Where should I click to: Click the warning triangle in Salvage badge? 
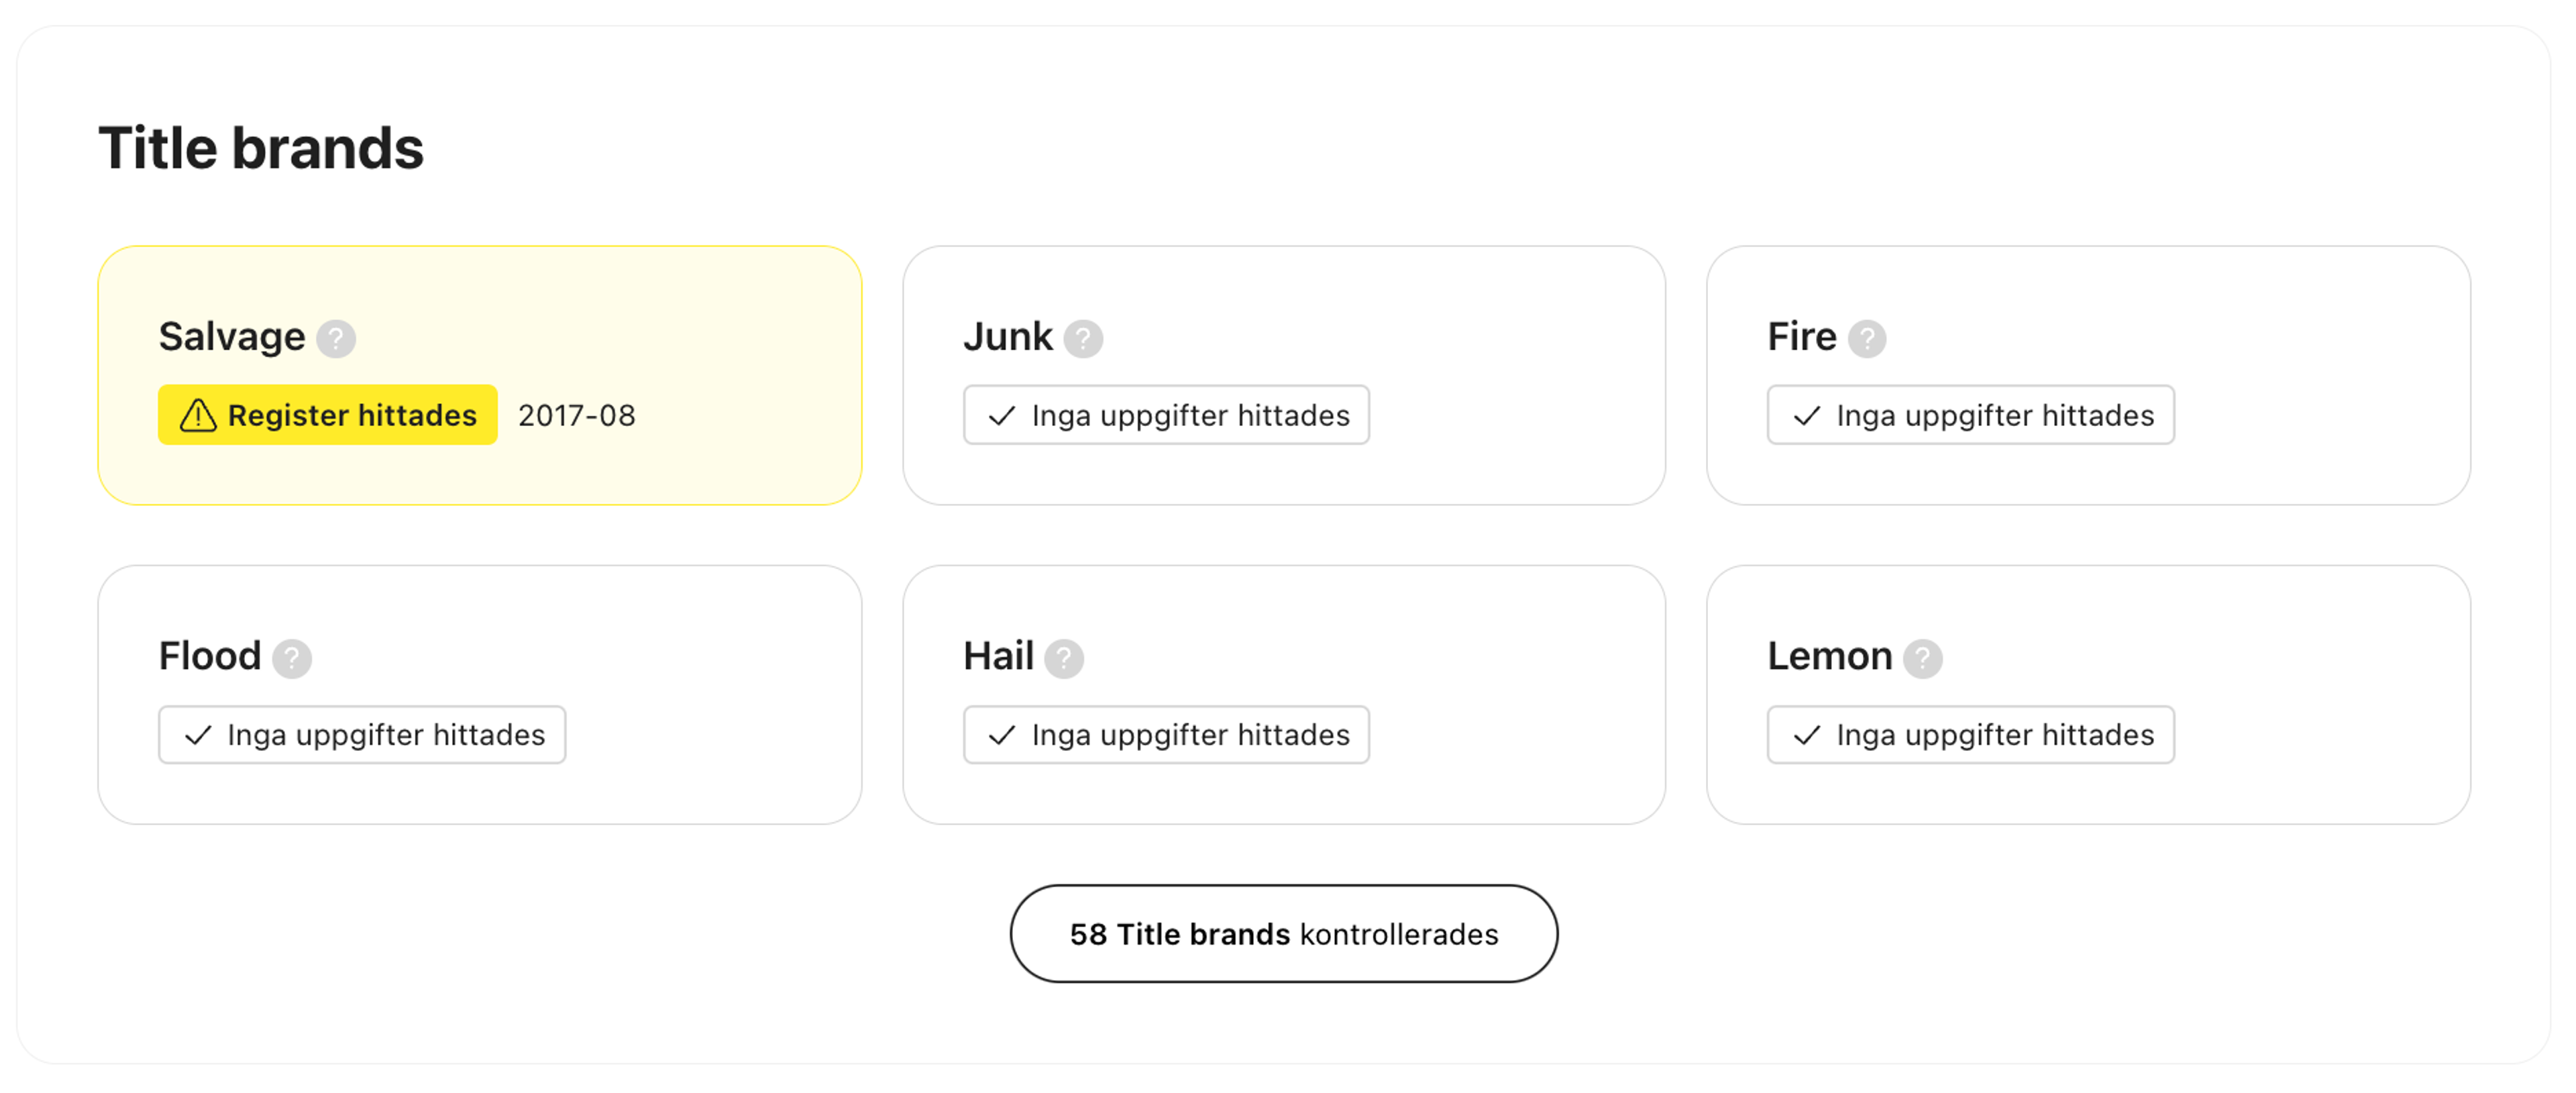coord(198,415)
